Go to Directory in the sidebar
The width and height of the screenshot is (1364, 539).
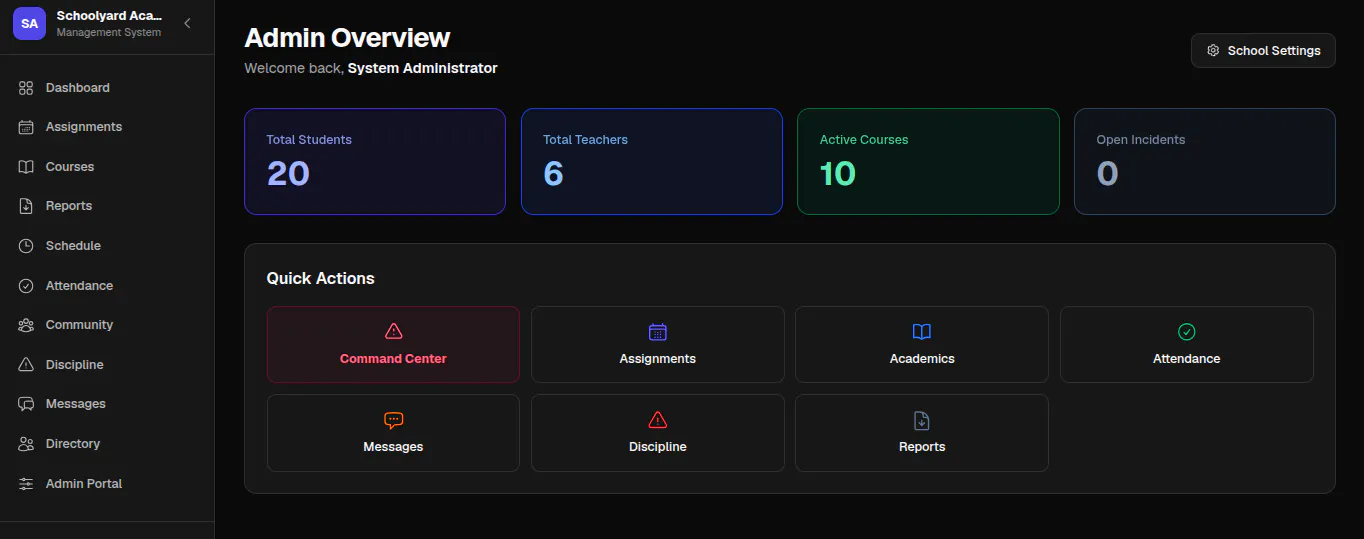[107, 444]
